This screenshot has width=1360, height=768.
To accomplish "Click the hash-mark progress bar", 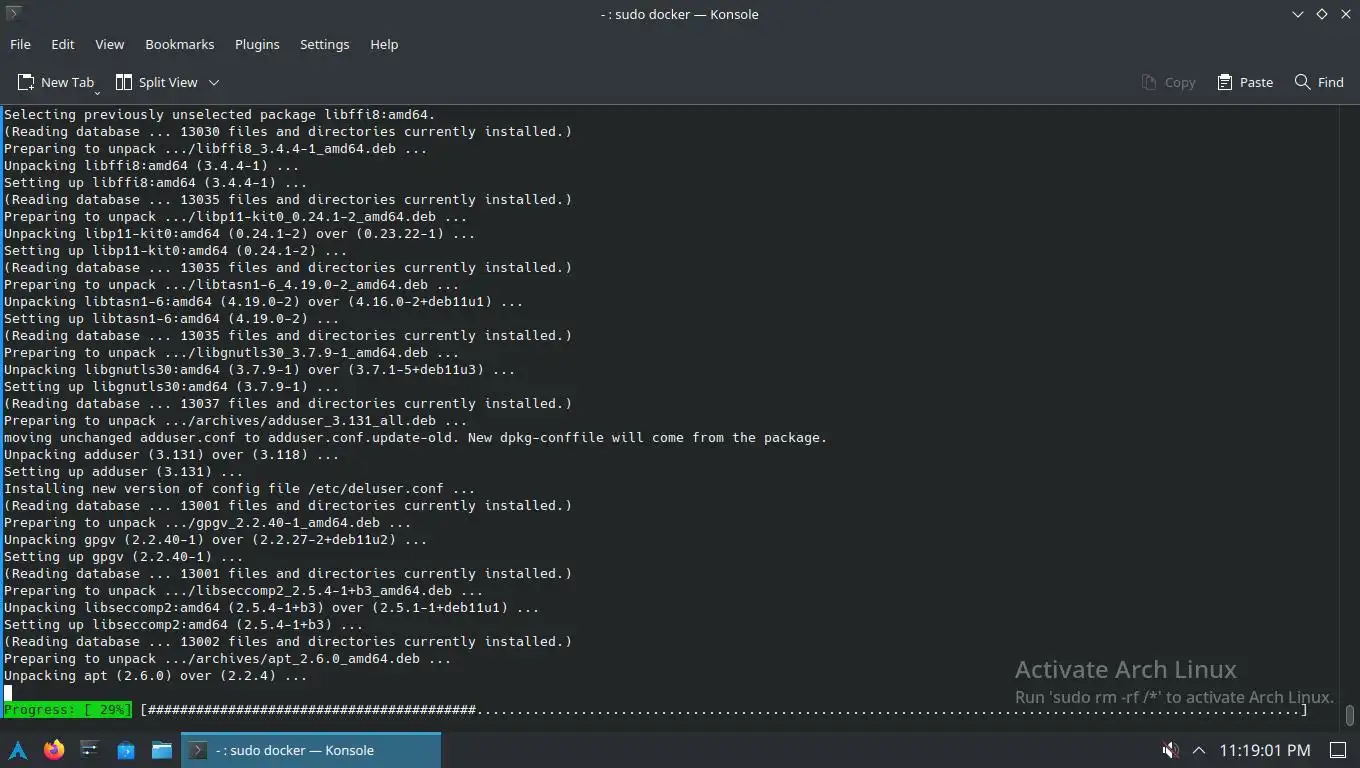I will (x=724, y=709).
